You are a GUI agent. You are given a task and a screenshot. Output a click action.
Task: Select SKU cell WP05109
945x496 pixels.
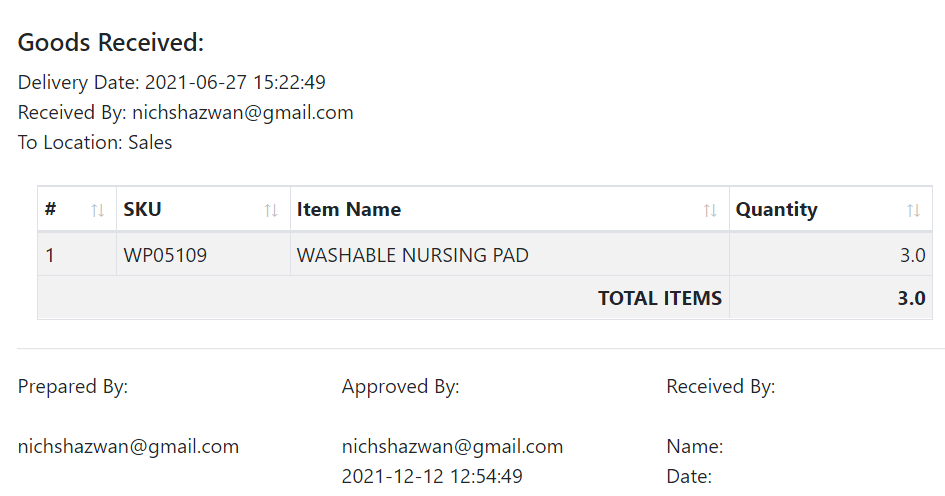pyautogui.click(x=203, y=255)
